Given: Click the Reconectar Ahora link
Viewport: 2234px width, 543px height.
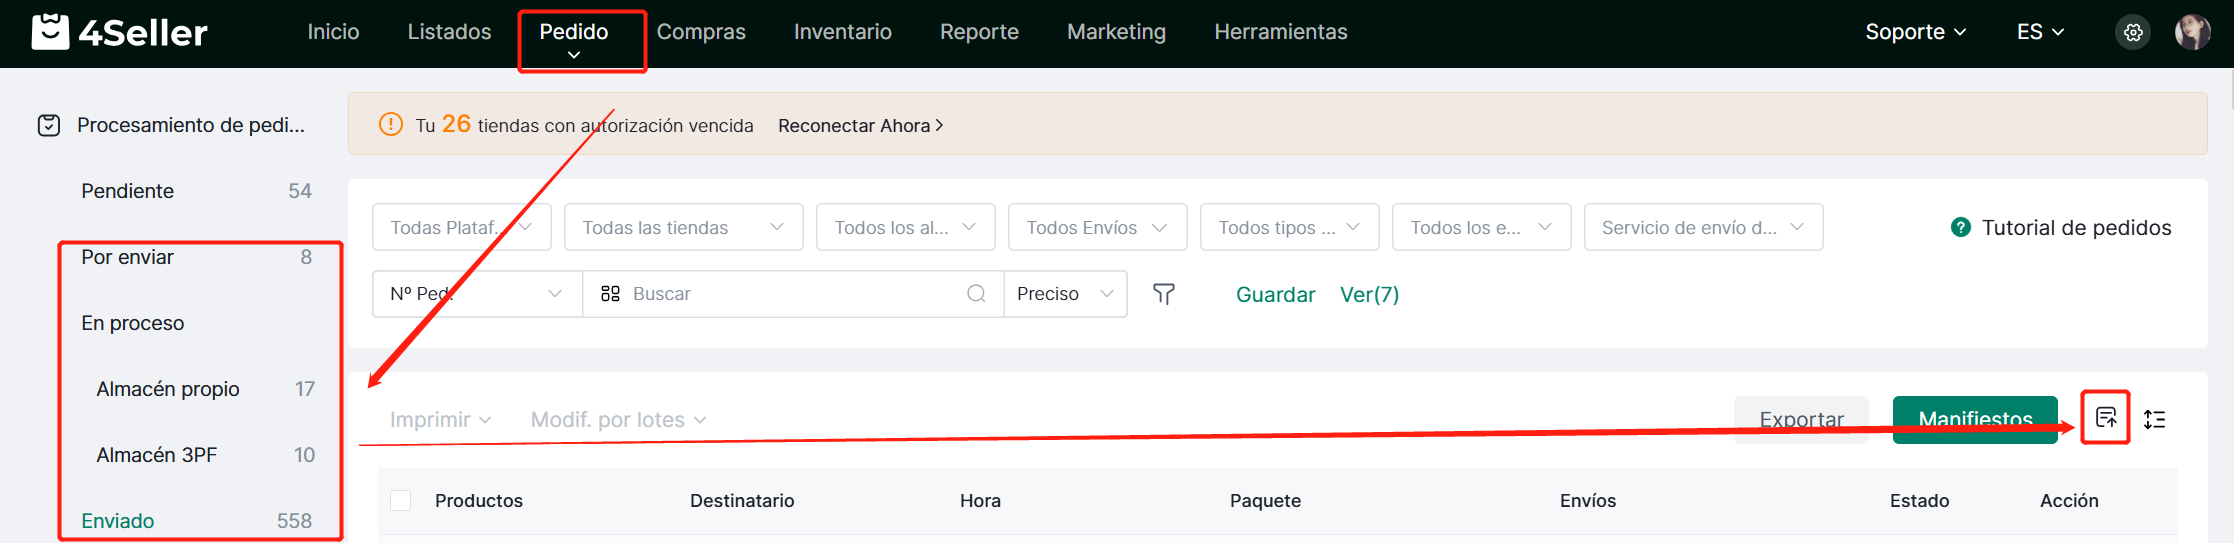Looking at the screenshot, I should click(860, 126).
